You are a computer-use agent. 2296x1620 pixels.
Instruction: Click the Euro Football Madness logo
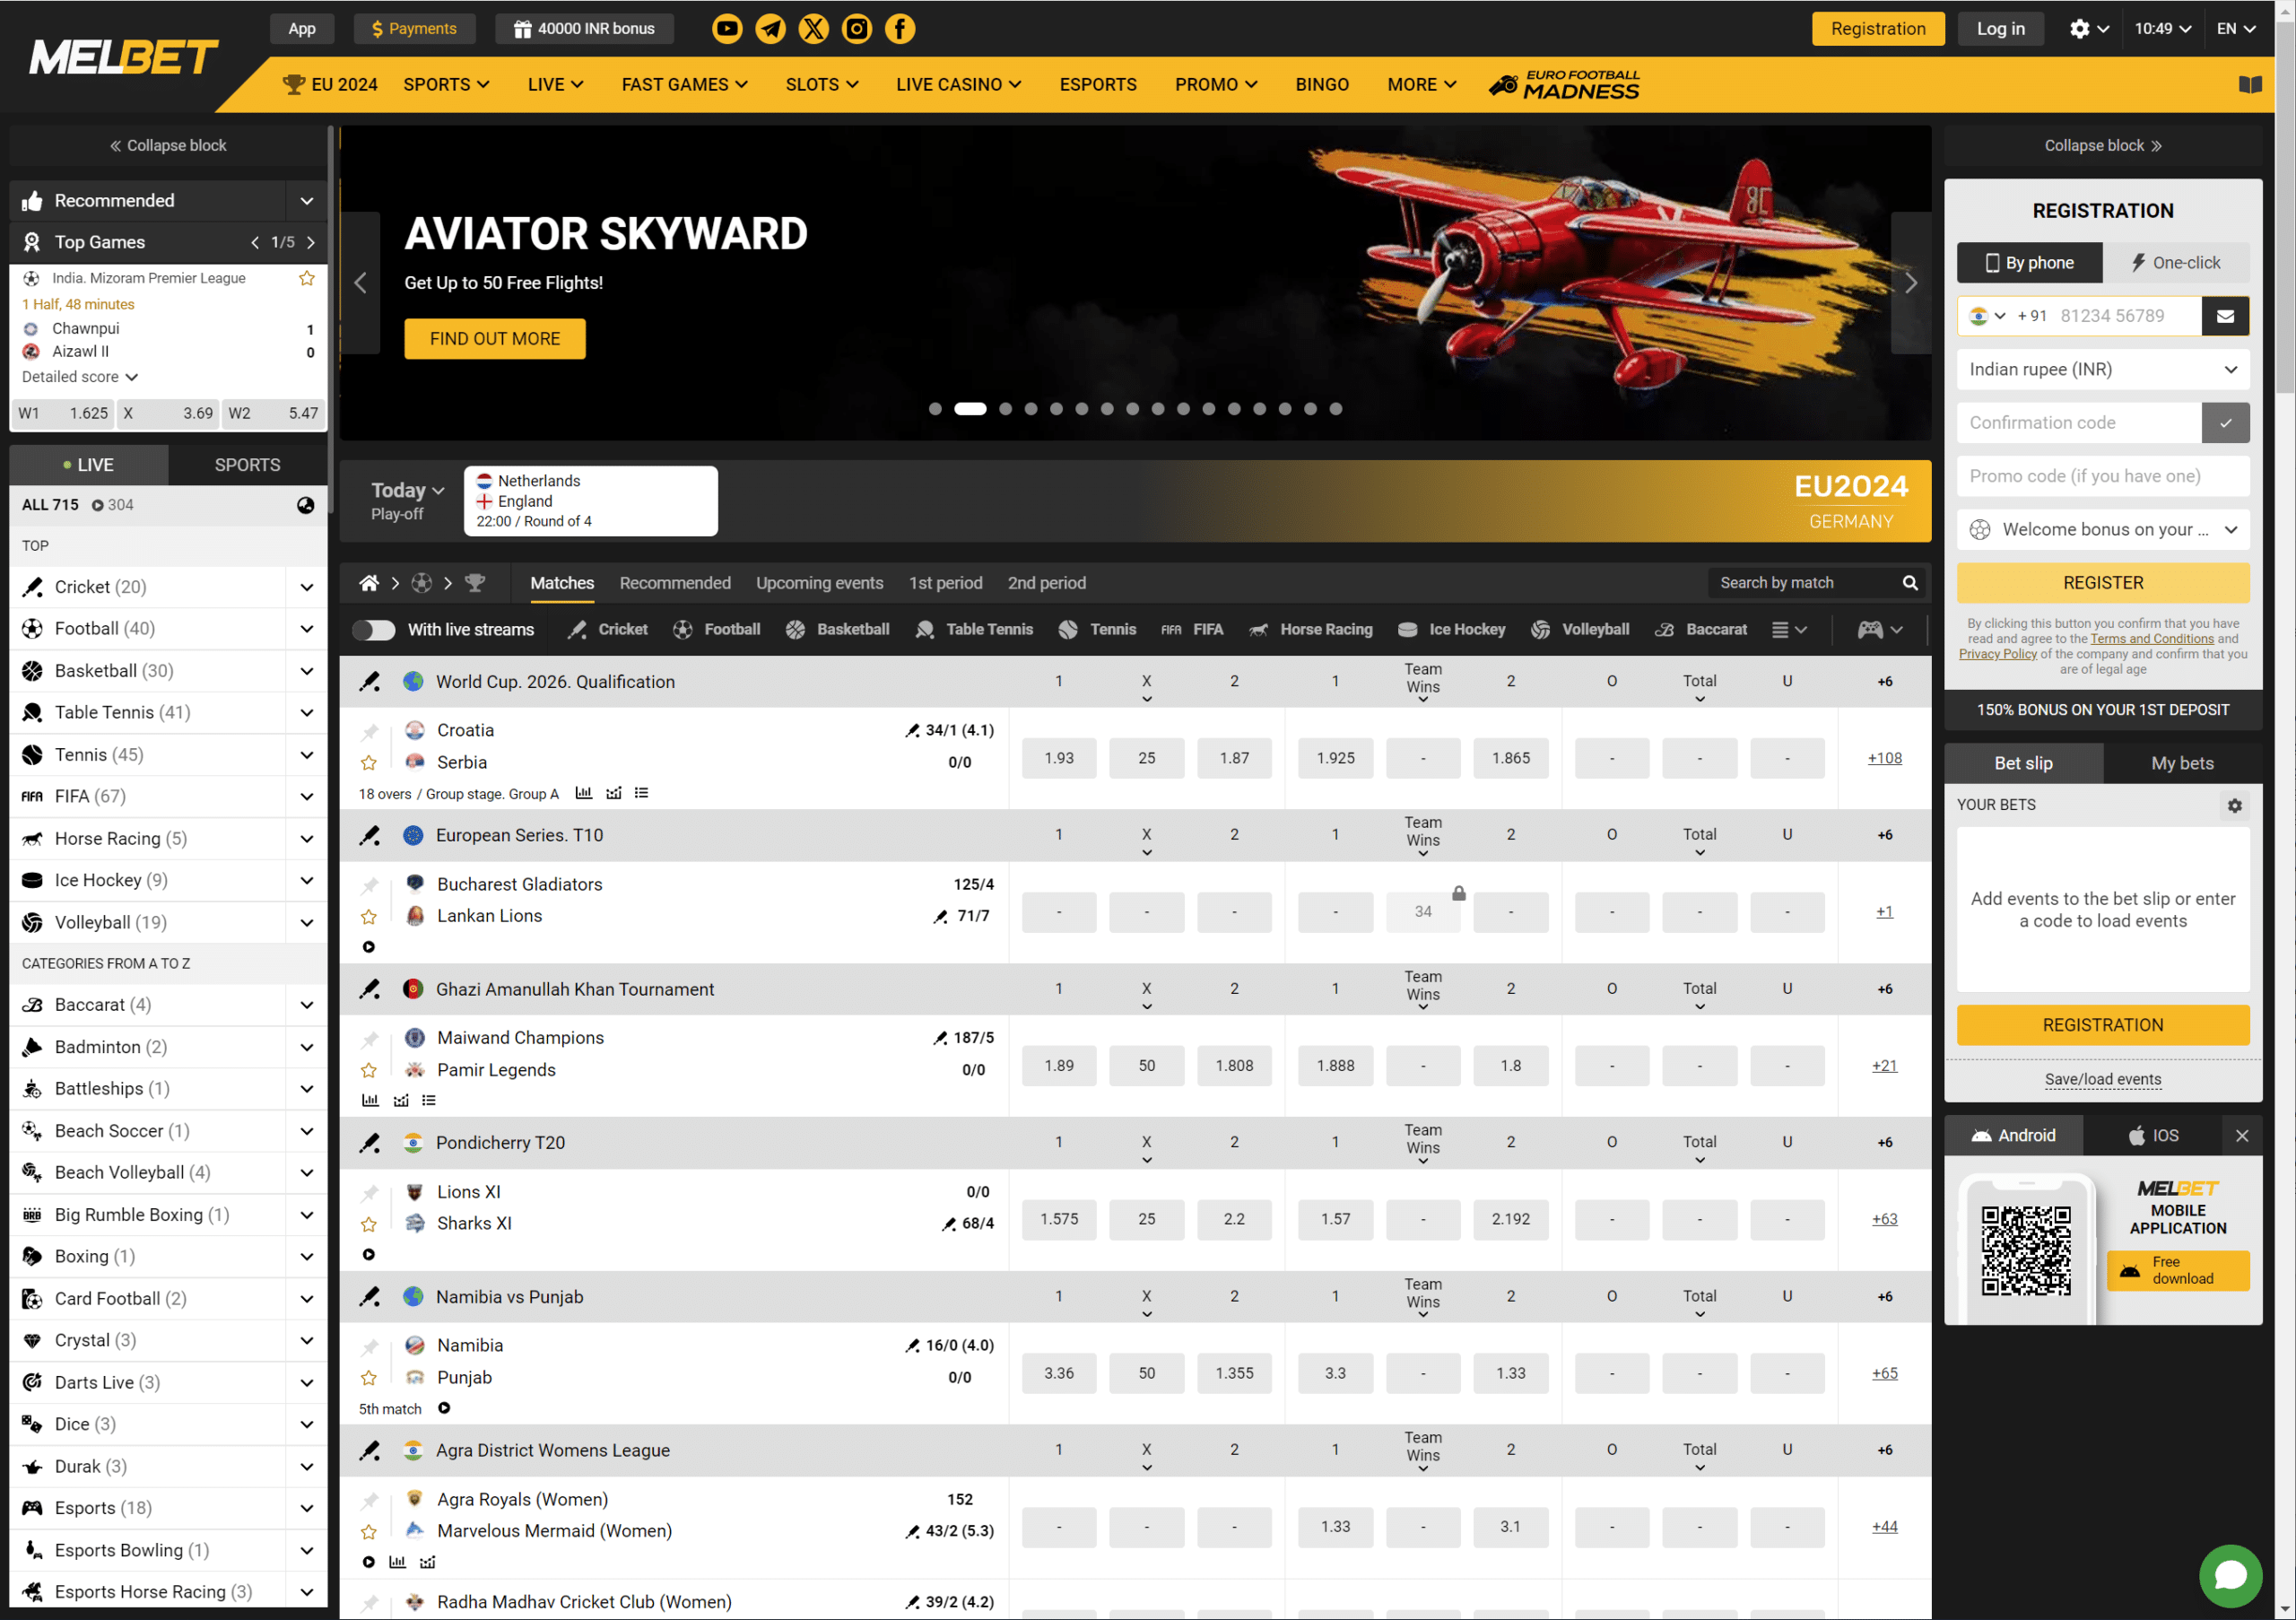click(1564, 84)
